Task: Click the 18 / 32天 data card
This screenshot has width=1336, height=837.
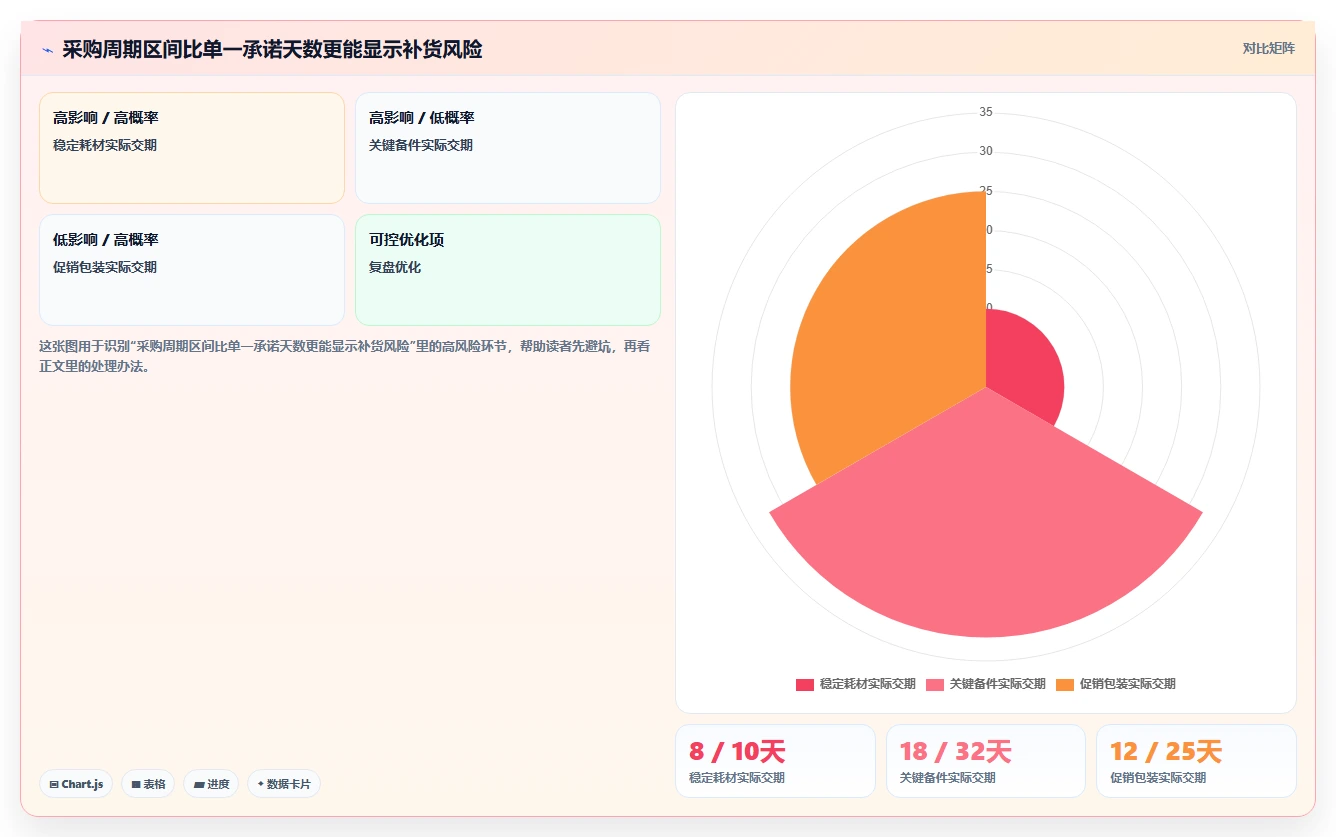Action: (x=986, y=761)
